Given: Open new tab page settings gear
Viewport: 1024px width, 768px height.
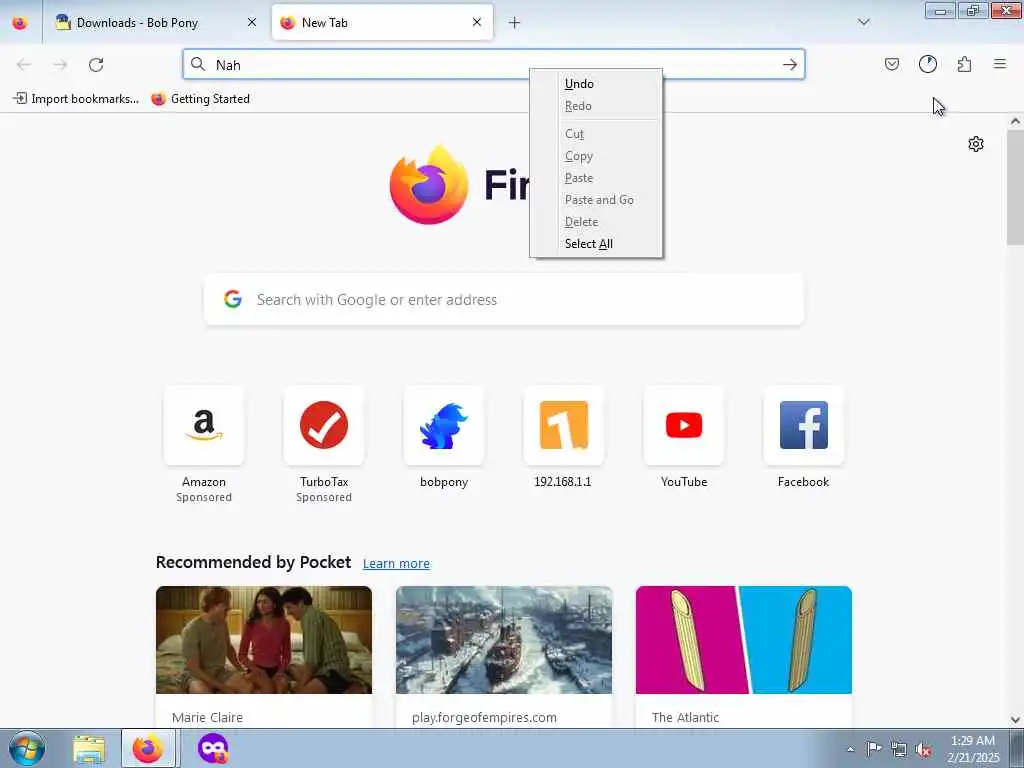Looking at the screenshot, I should (976, 144).
